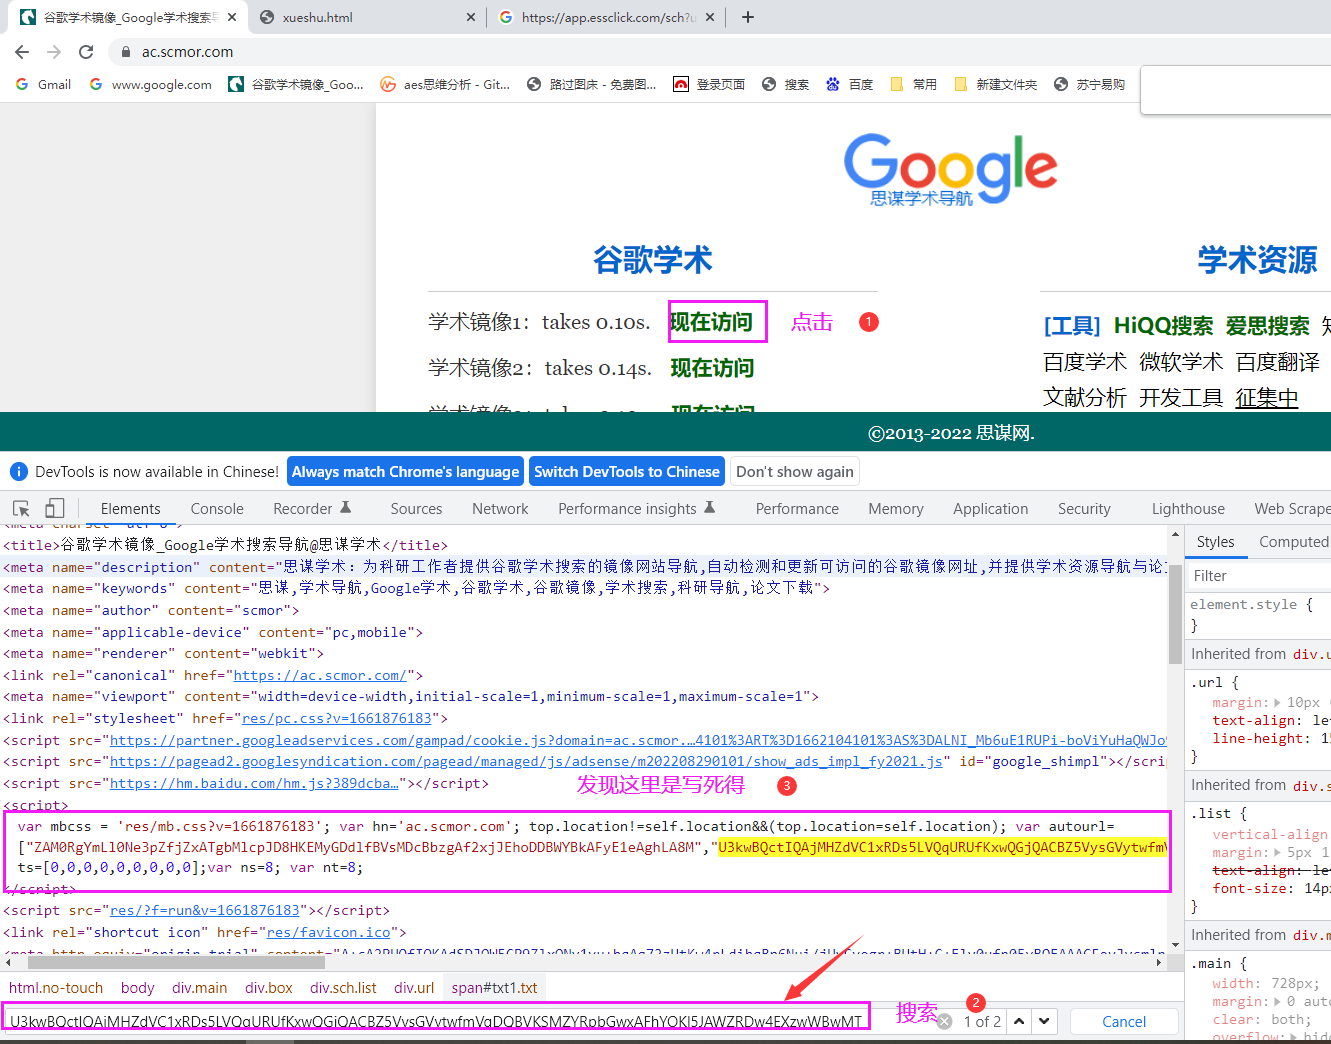Jump to the next search result
This screenshot has height=1044, width=1331.
click(x=1044, y=1021)
